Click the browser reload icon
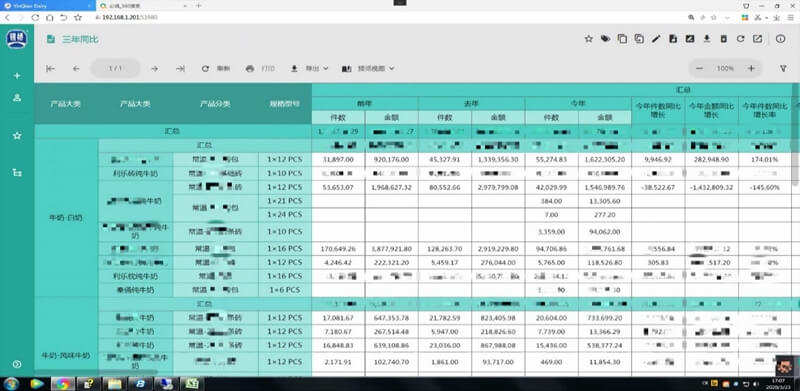The image size is (800, 391). (x=35, y=17)
